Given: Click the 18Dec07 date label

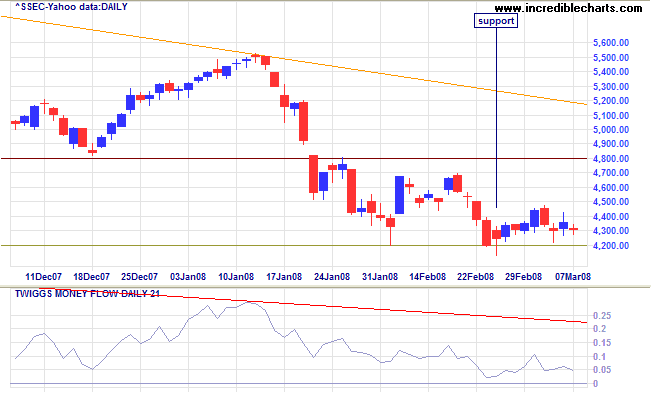Looking at the screenshot, I should (92, 276).
